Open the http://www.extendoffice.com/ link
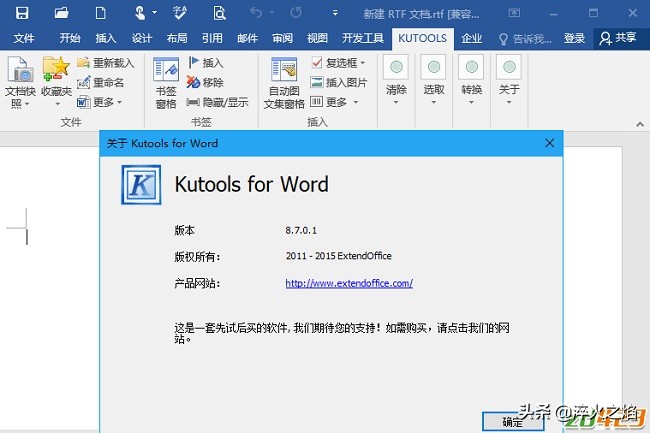 click(349, 283)
